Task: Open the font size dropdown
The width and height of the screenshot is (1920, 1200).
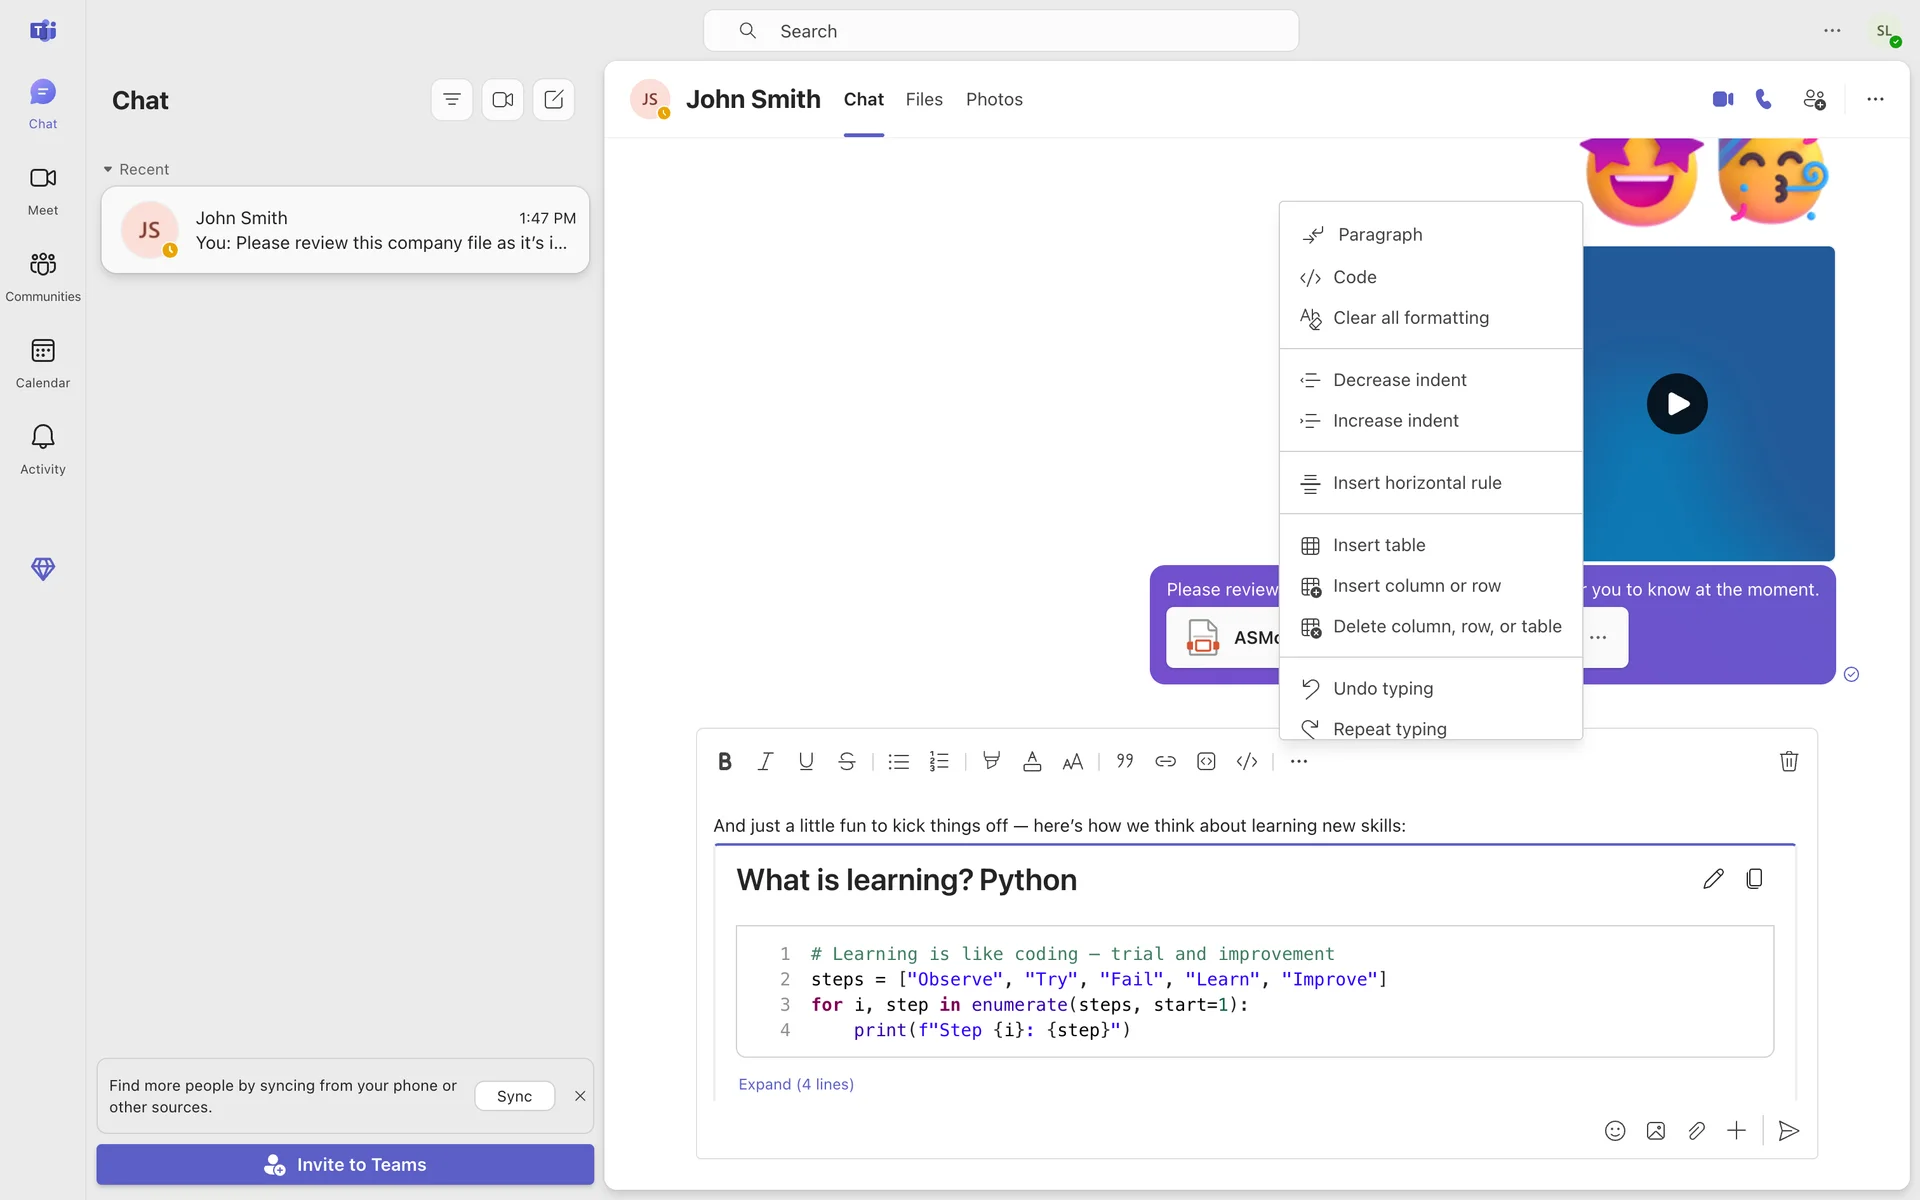Action: click(x=1072, y=762)
